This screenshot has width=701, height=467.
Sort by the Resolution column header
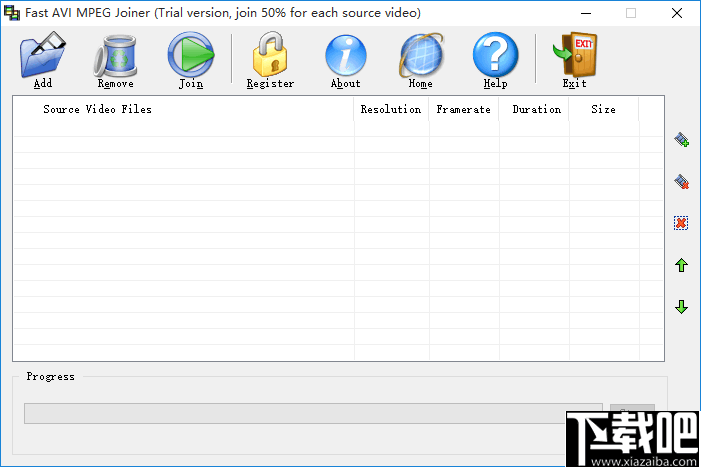[x=391, y=109]
